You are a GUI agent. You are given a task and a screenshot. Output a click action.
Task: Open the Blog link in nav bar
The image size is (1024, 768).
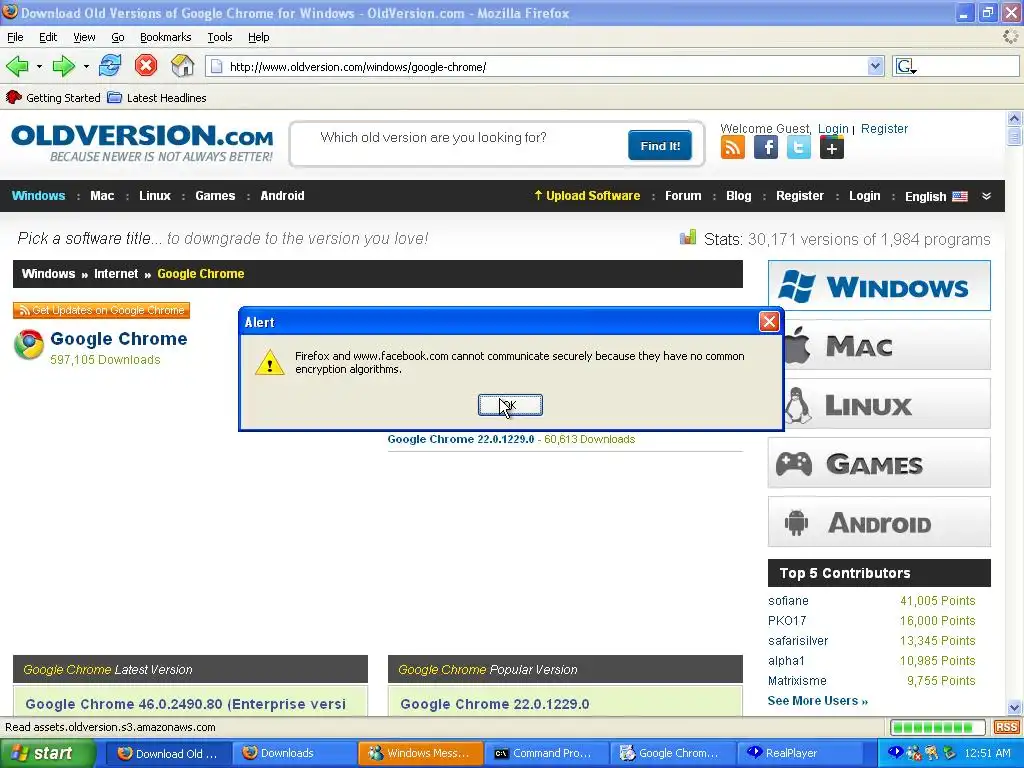click(739, 196)
